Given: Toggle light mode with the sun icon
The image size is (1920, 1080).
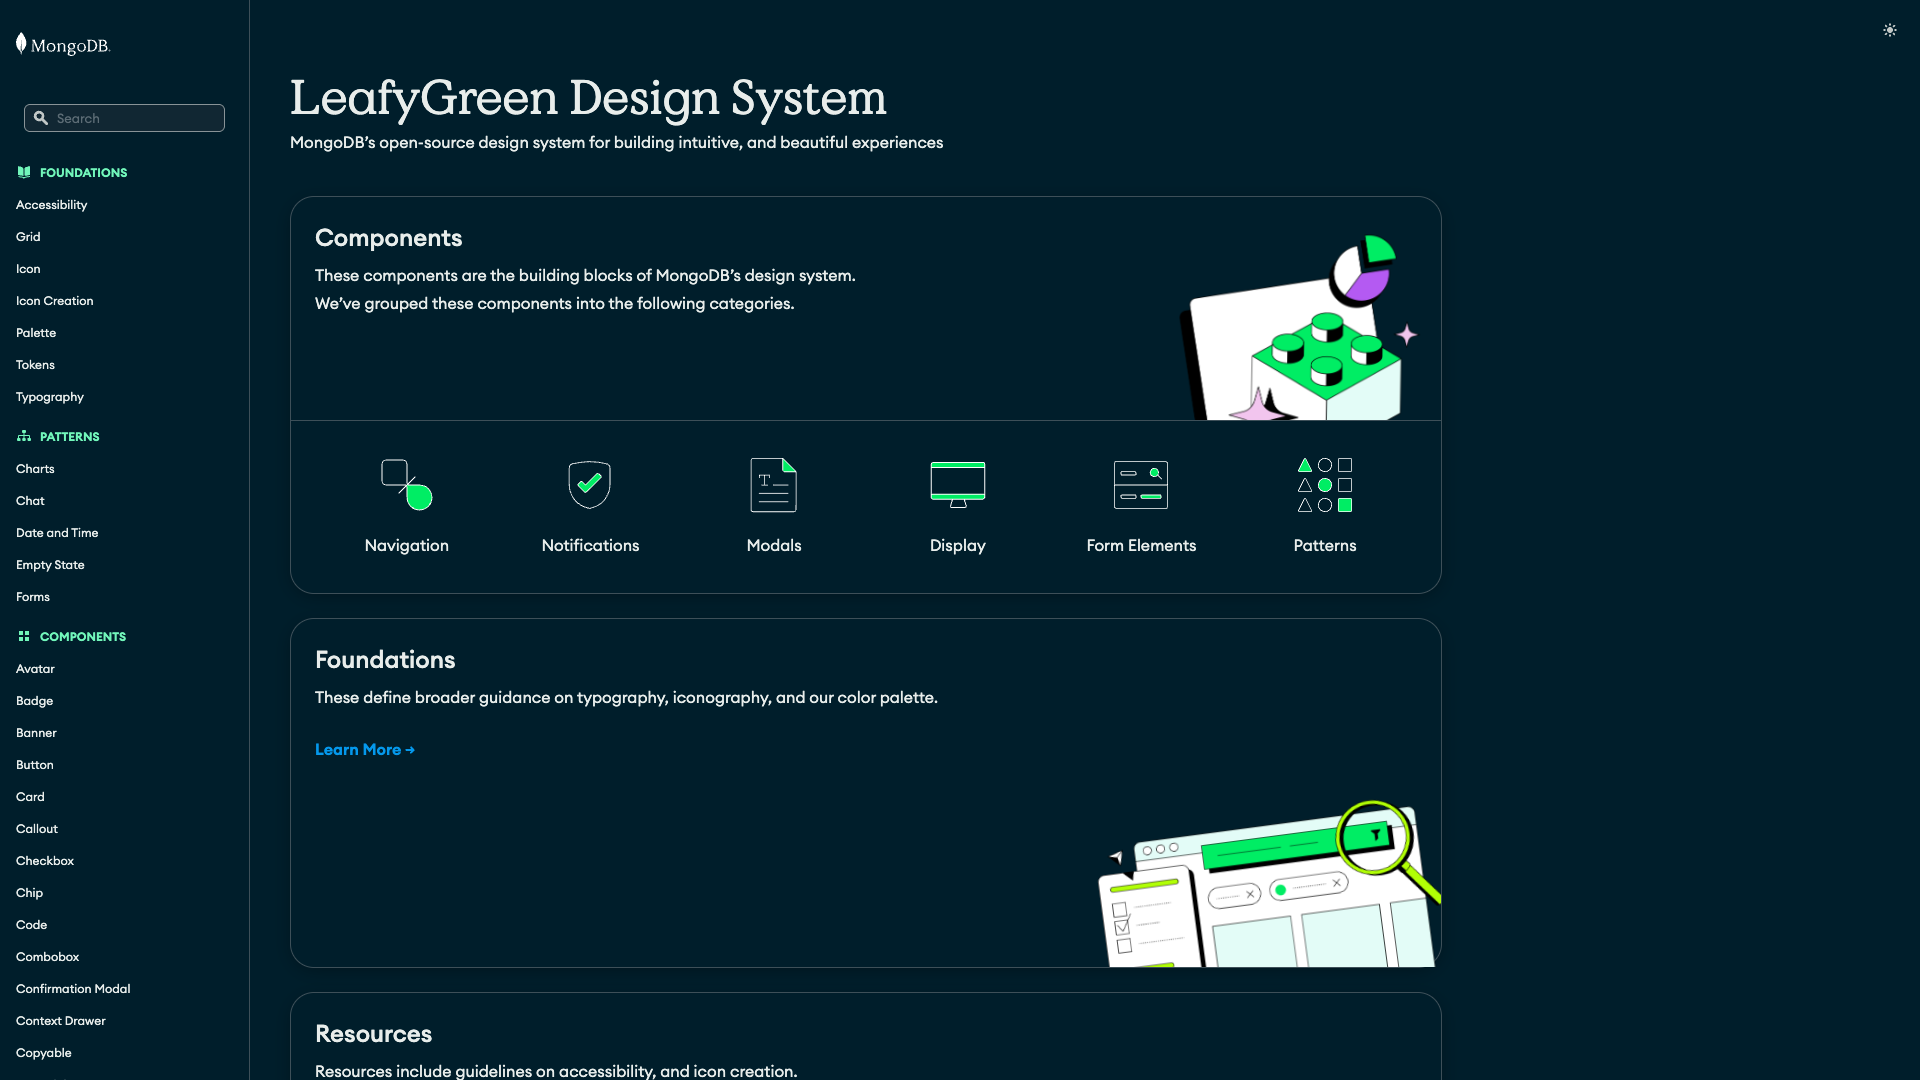Looking at the screenshot, I should tap(1889, 30).
